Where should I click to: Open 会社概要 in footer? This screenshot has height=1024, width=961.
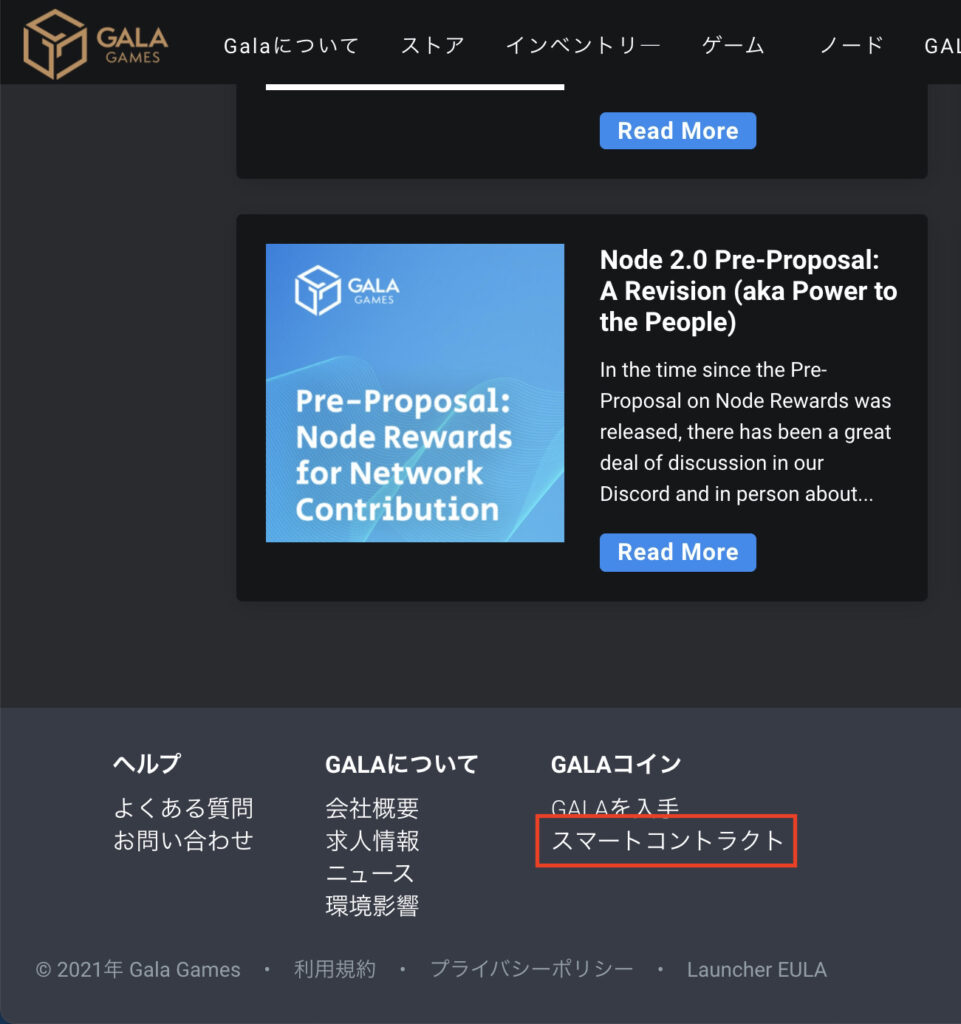[x=372, y=808]
